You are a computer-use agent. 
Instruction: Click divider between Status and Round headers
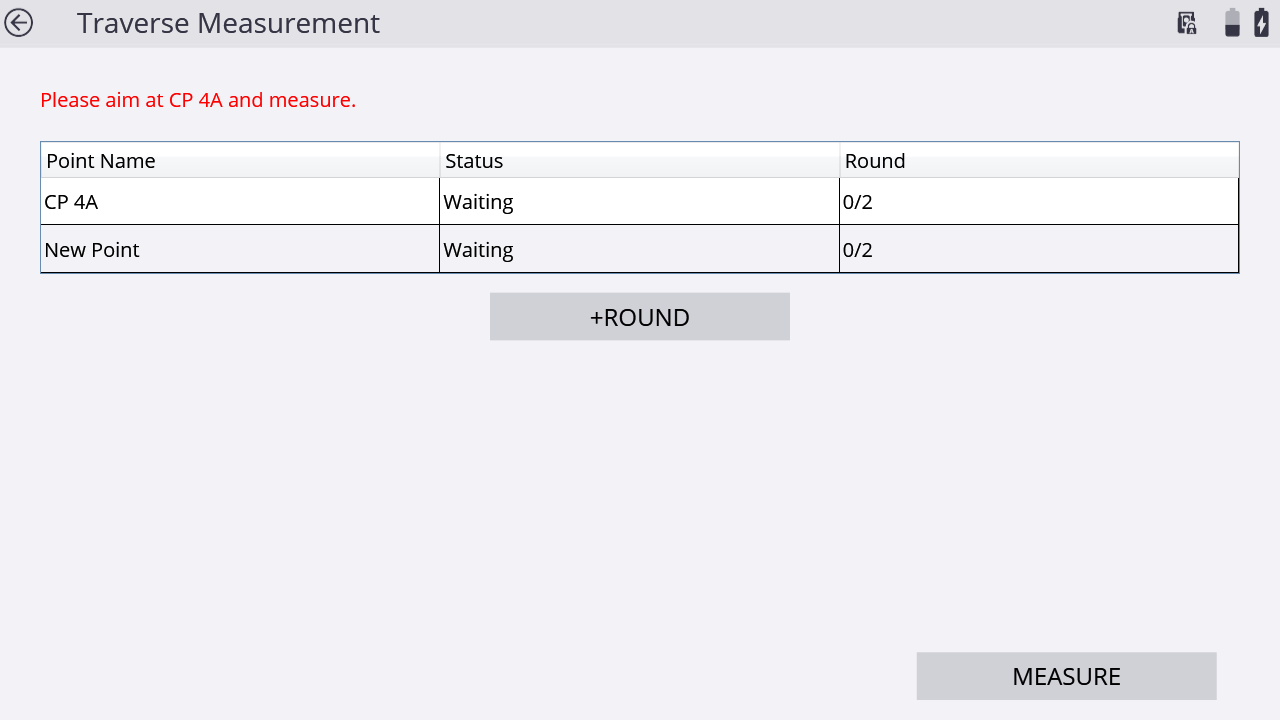[x=840, y=160]
